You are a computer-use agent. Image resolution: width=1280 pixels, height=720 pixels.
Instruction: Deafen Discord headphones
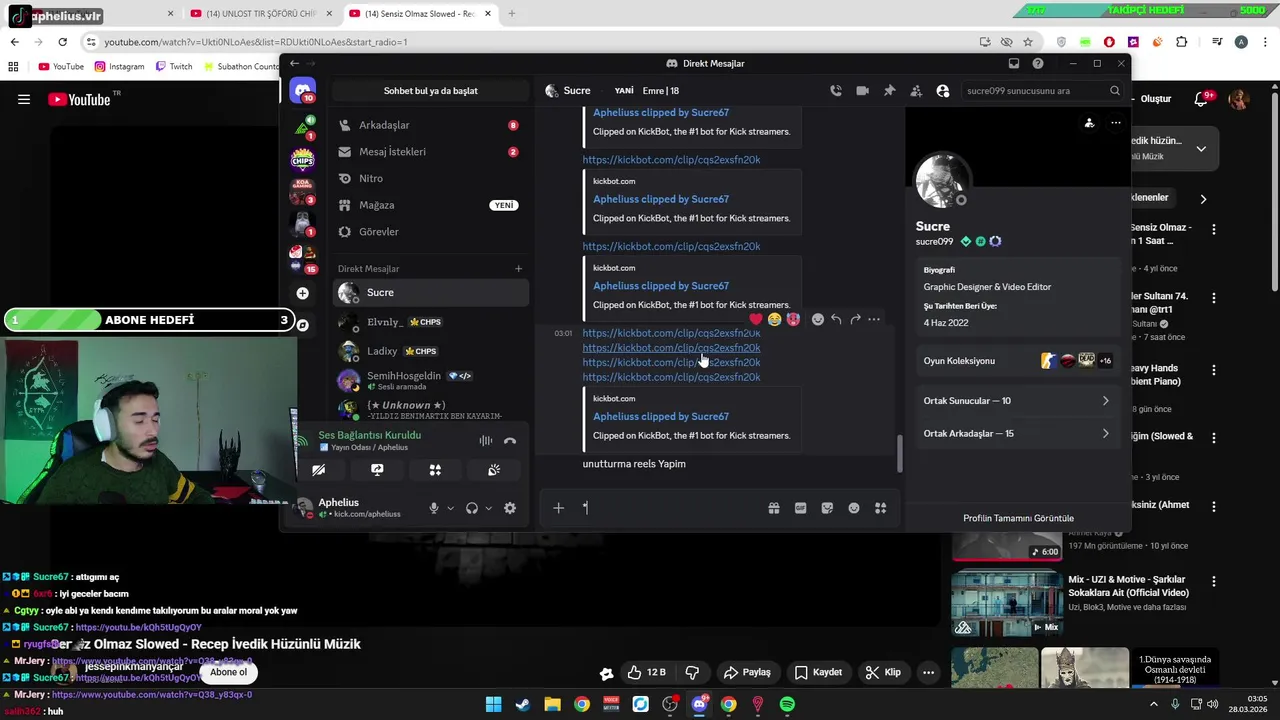click(x=471, y=509)
